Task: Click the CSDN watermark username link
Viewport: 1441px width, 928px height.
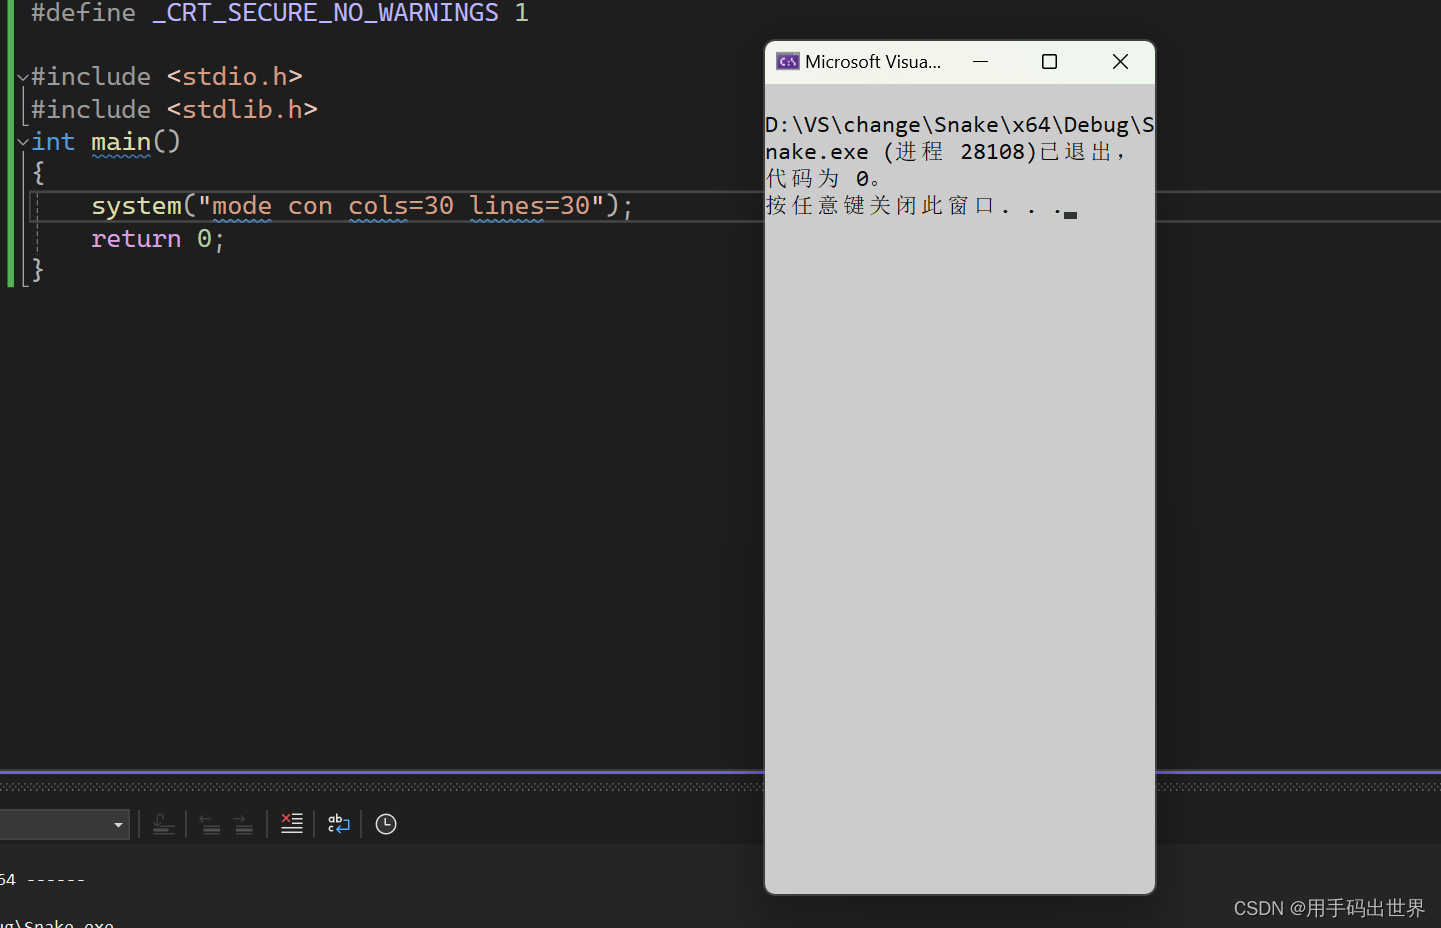Action: coord(1328,907)
